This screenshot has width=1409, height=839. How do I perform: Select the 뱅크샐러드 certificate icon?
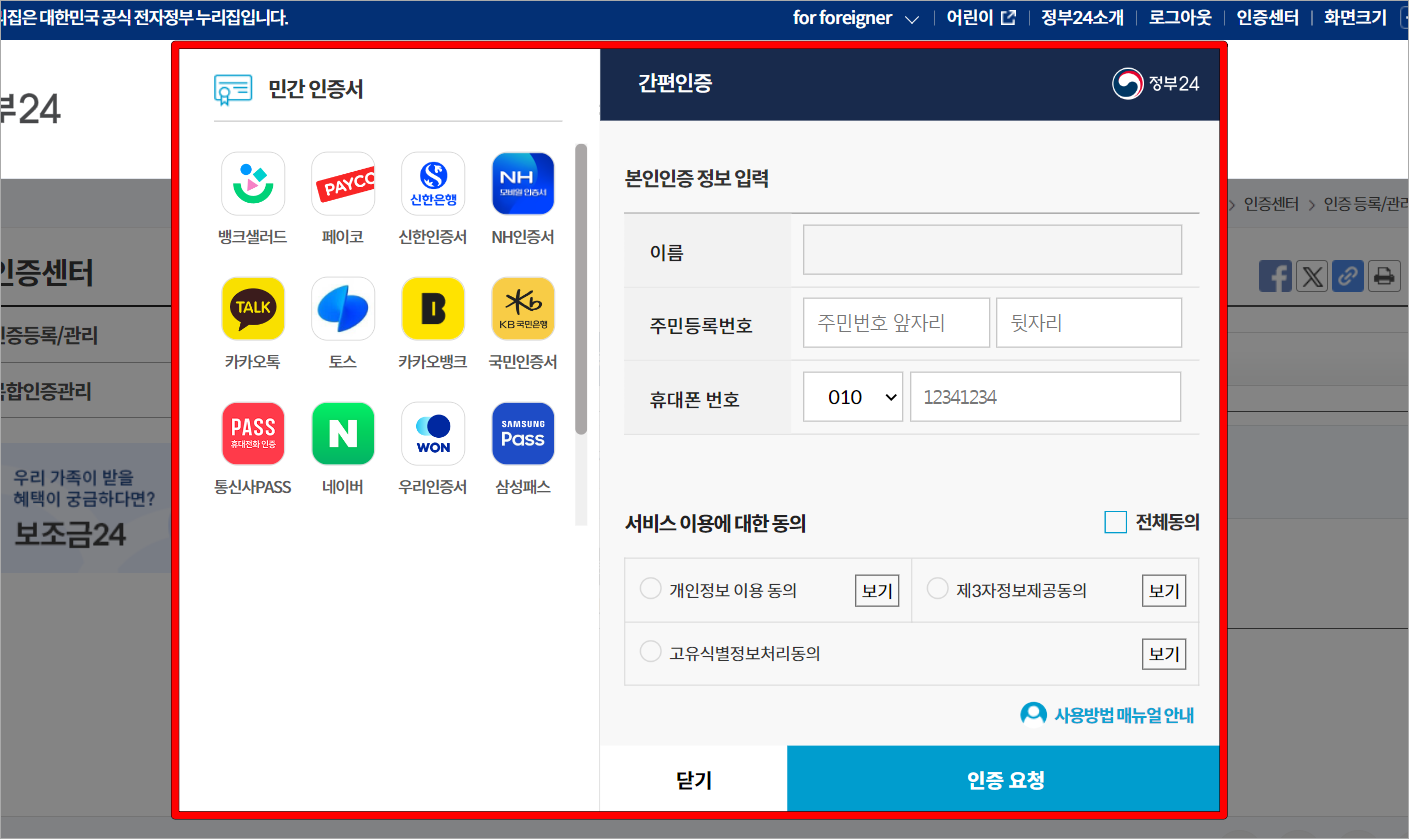pos(253,184)
